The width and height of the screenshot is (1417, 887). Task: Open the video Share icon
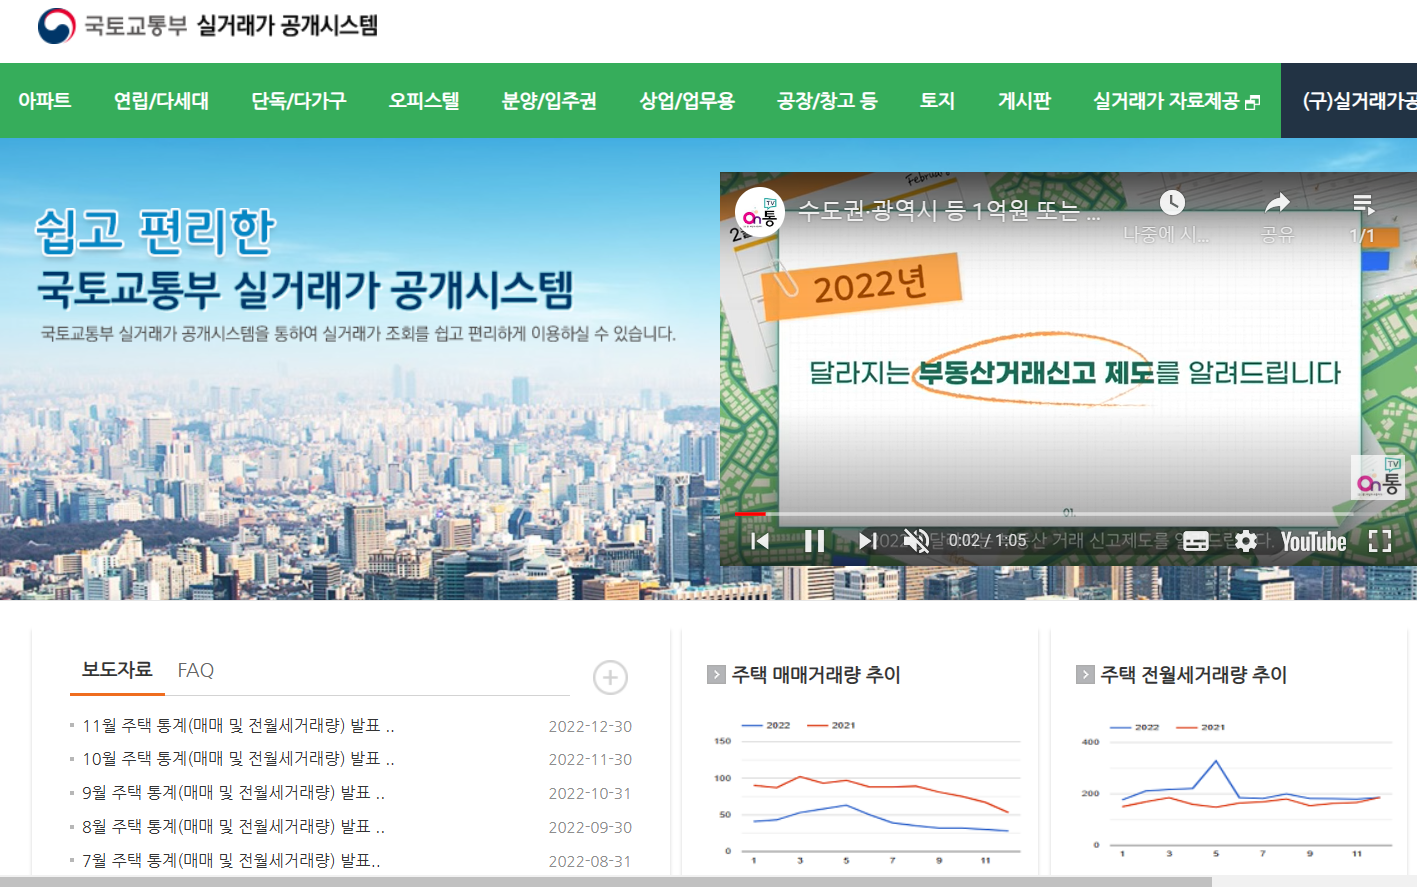(1278, 202)
